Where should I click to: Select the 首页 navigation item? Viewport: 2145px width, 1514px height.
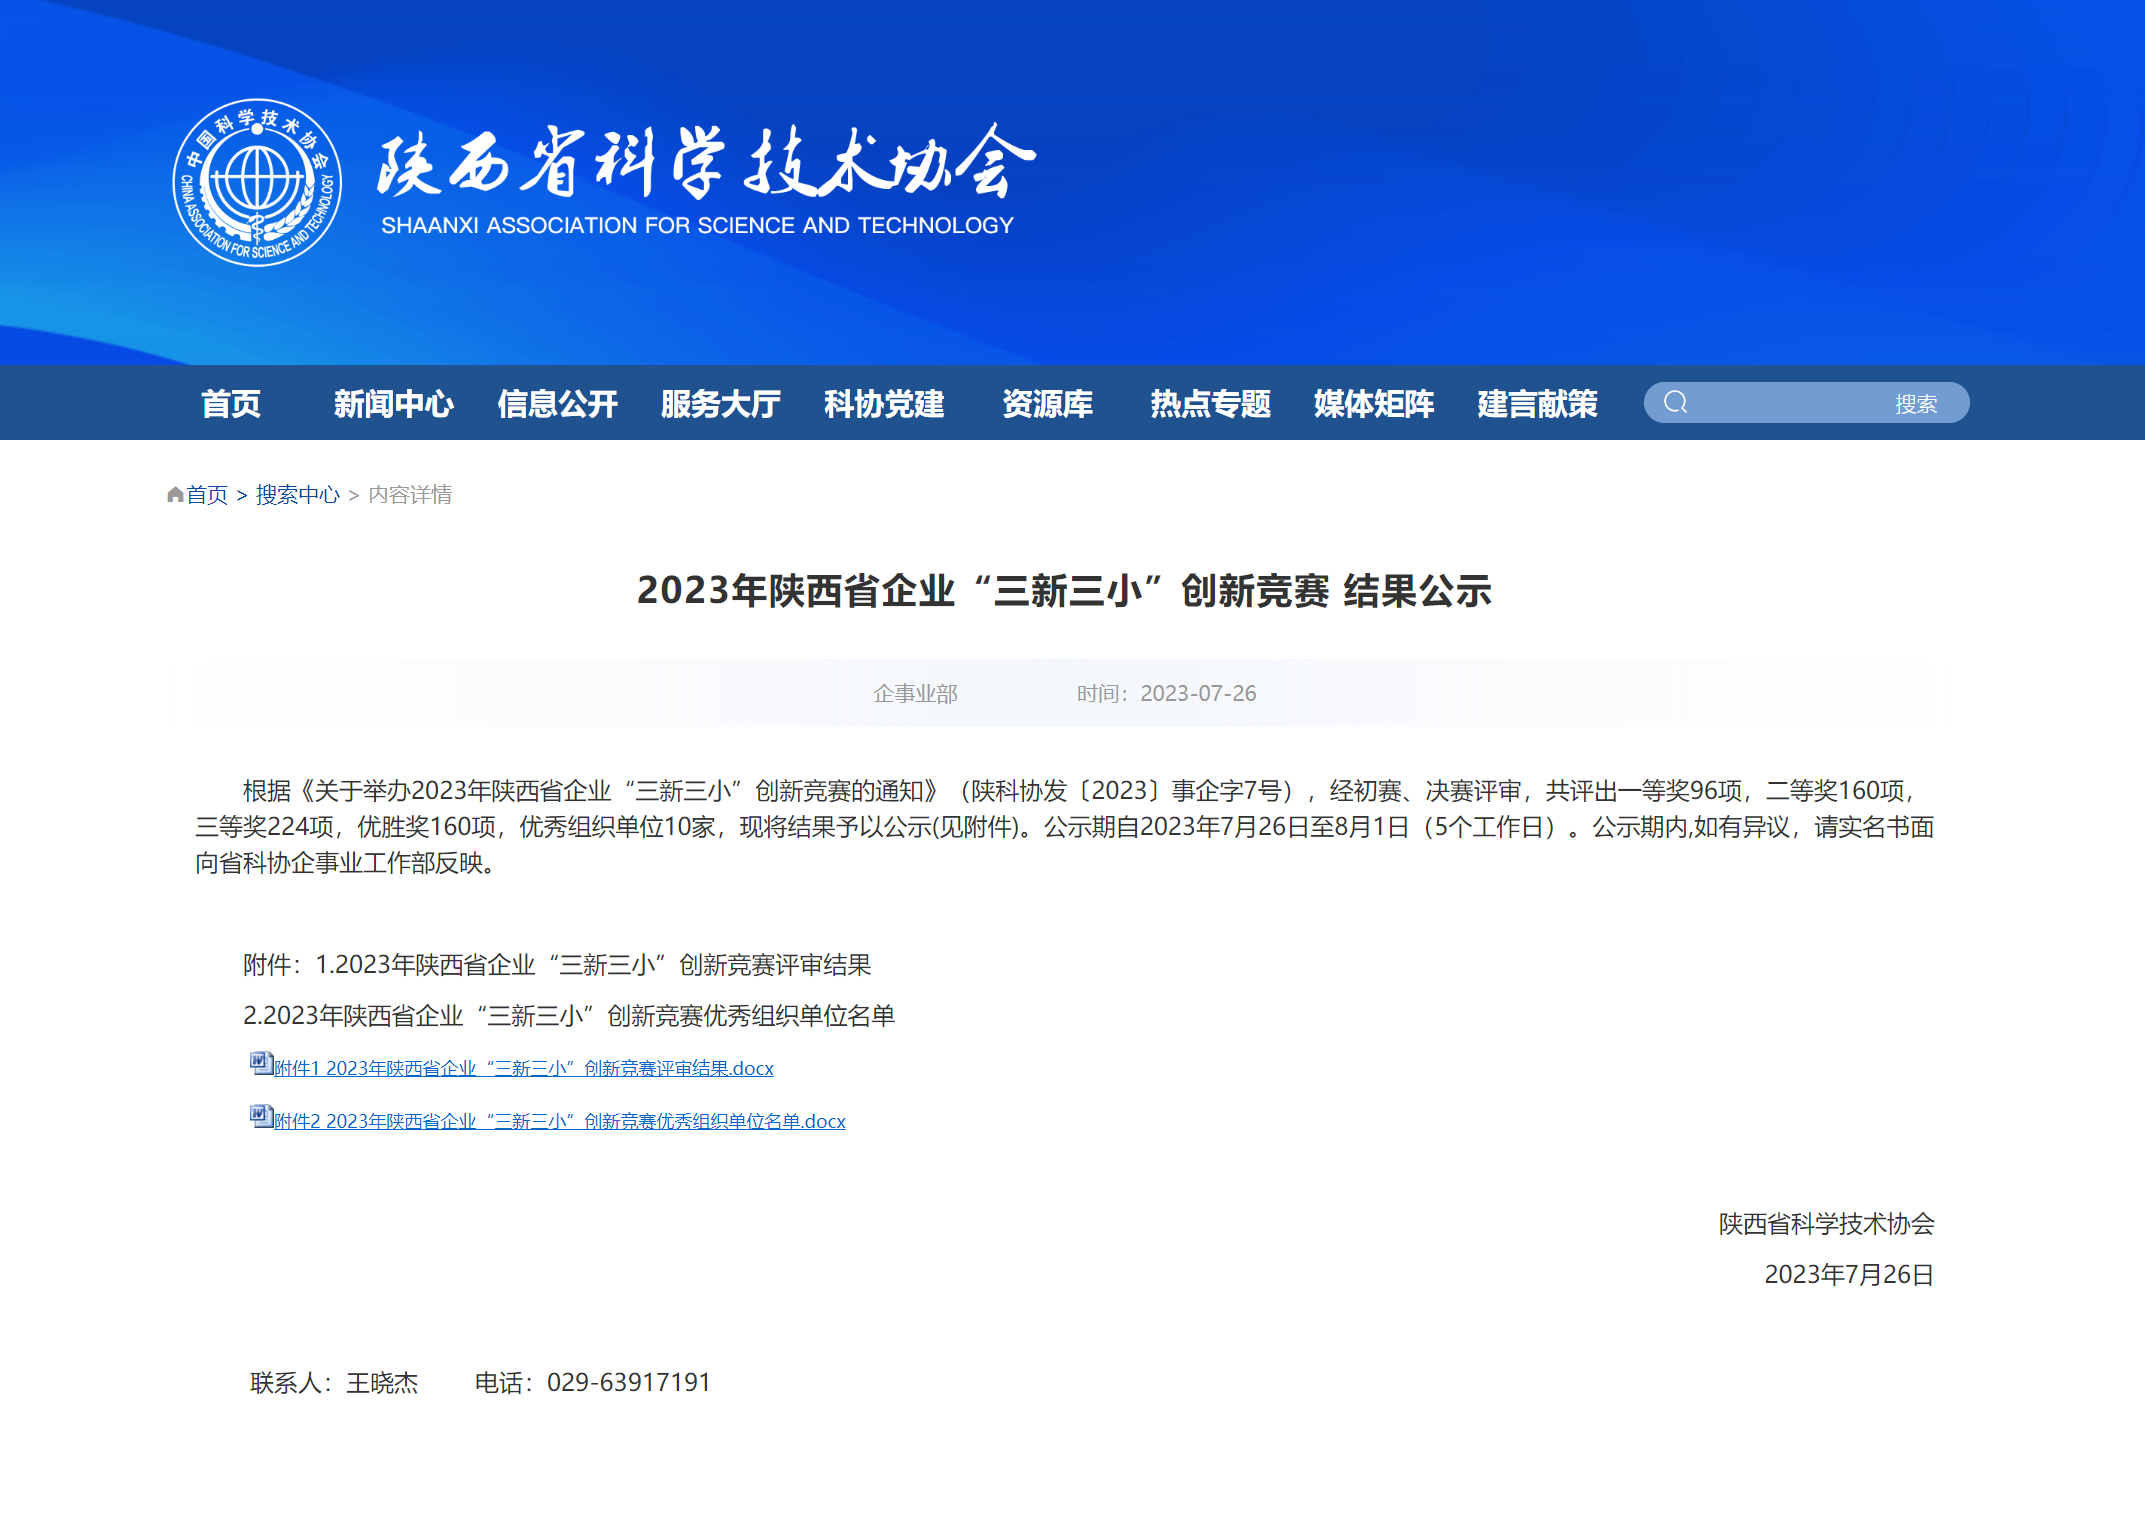coord(231,403)
